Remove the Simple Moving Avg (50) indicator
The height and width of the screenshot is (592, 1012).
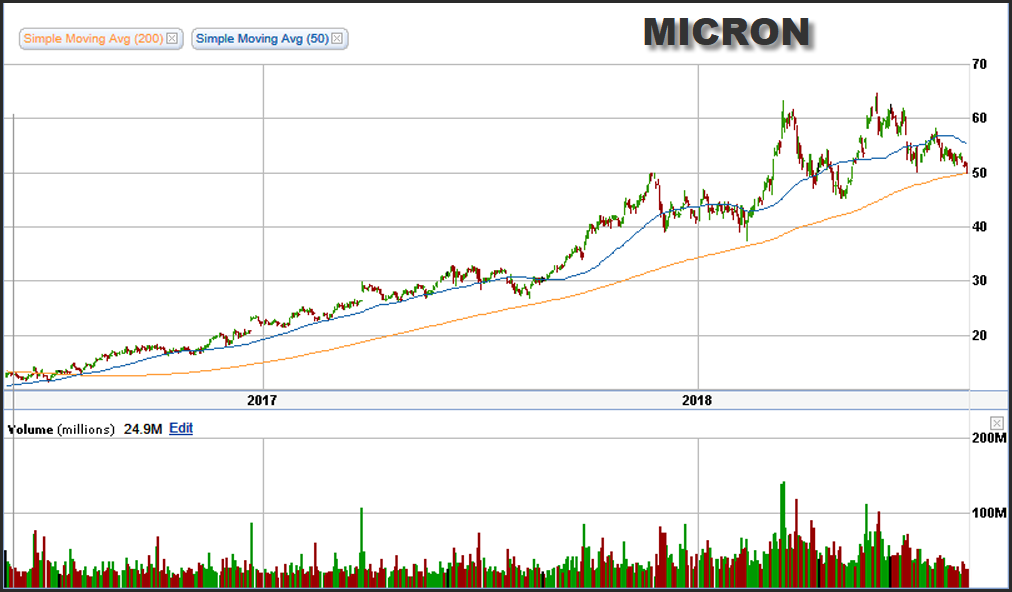pos(337,38)
